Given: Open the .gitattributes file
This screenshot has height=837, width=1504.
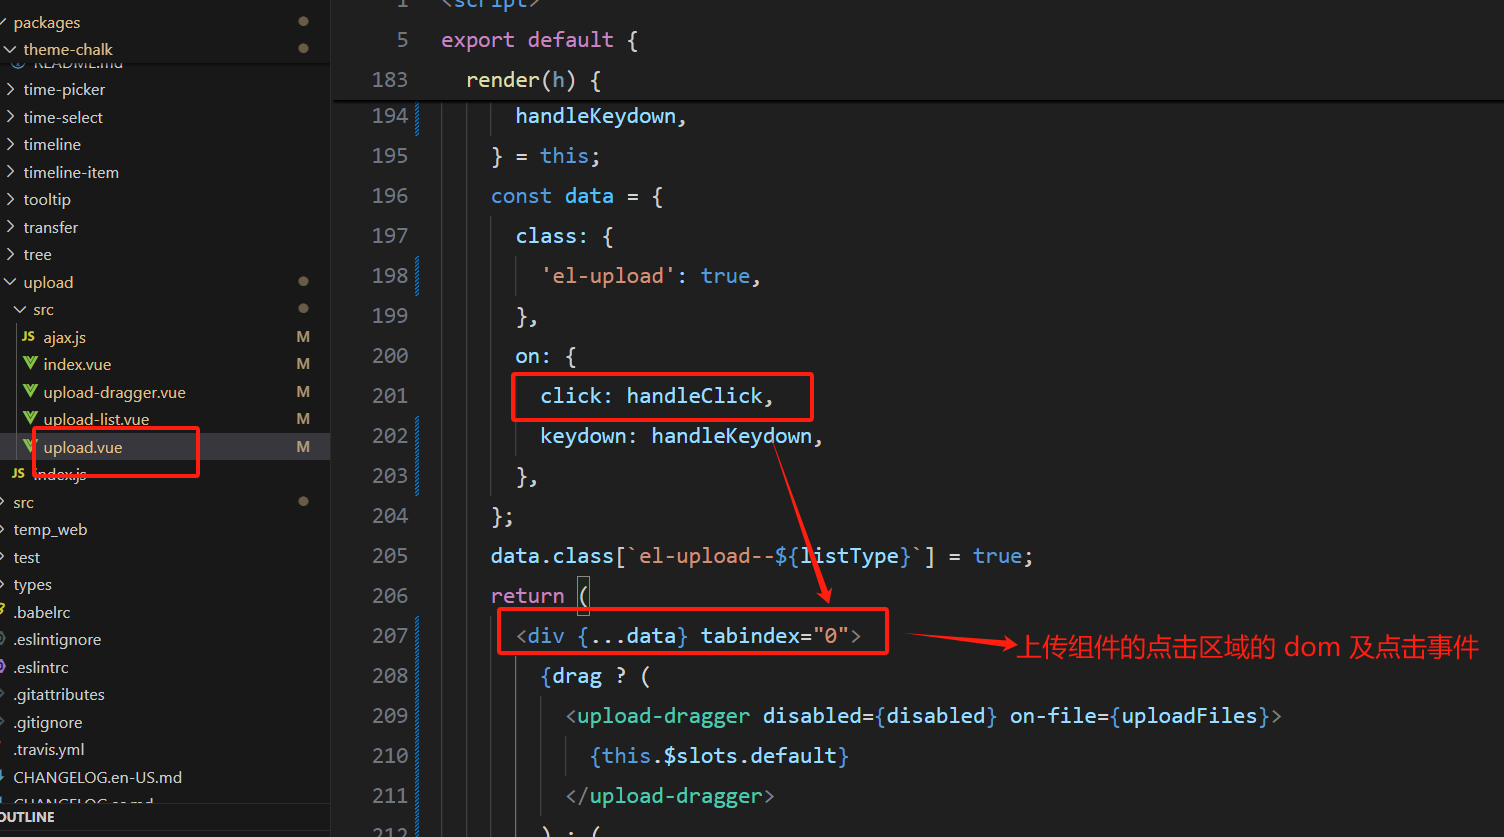Looking at the screenshot, I should click(x=59, y=695).
